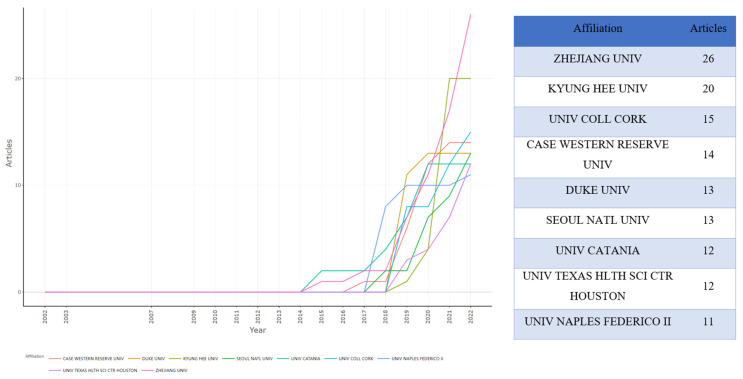Image resolution: width=743 pixels, height=379 pixels.
Task: Select UNIV COLL CORK legend entry
Action: pos(356,359)
